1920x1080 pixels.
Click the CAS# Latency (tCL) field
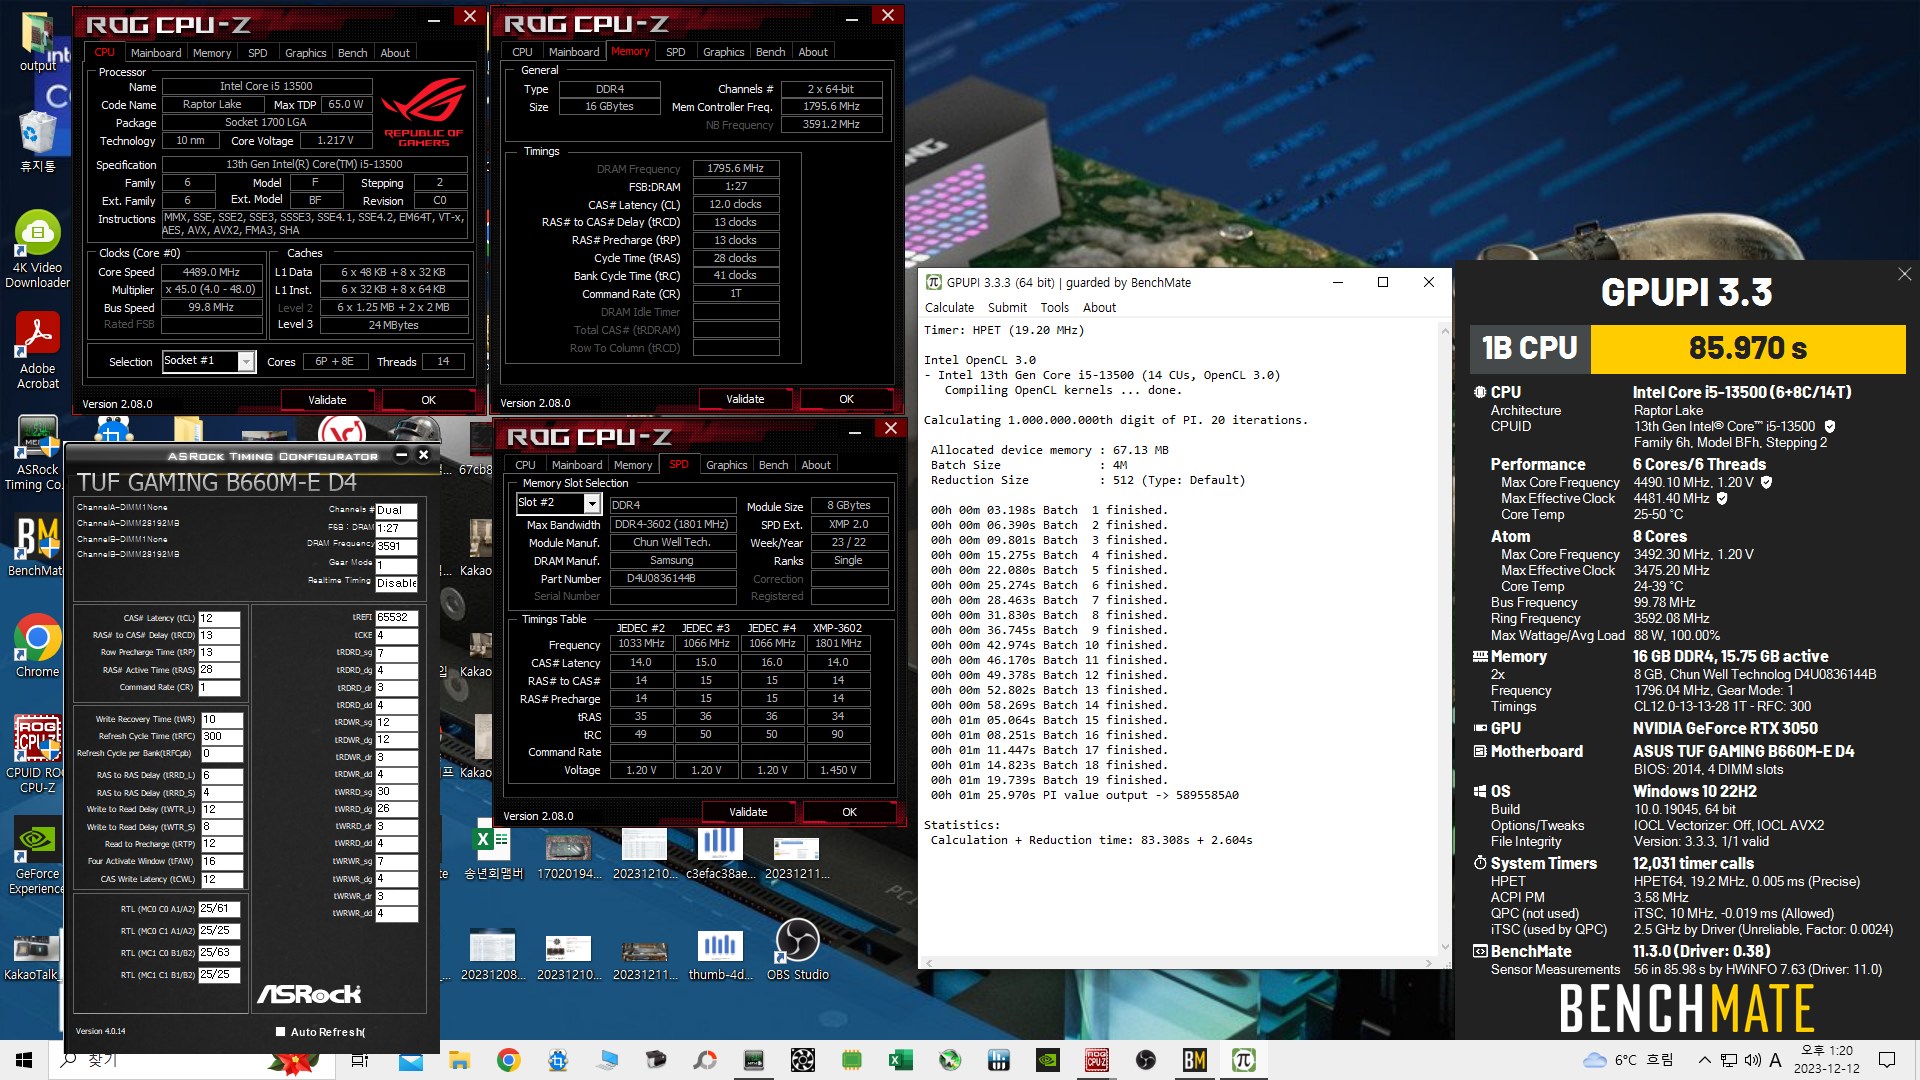[220, 618]
